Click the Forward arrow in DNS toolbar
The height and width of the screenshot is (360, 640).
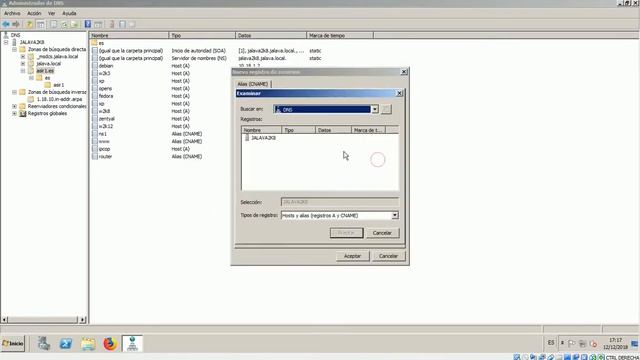(16, 24)
